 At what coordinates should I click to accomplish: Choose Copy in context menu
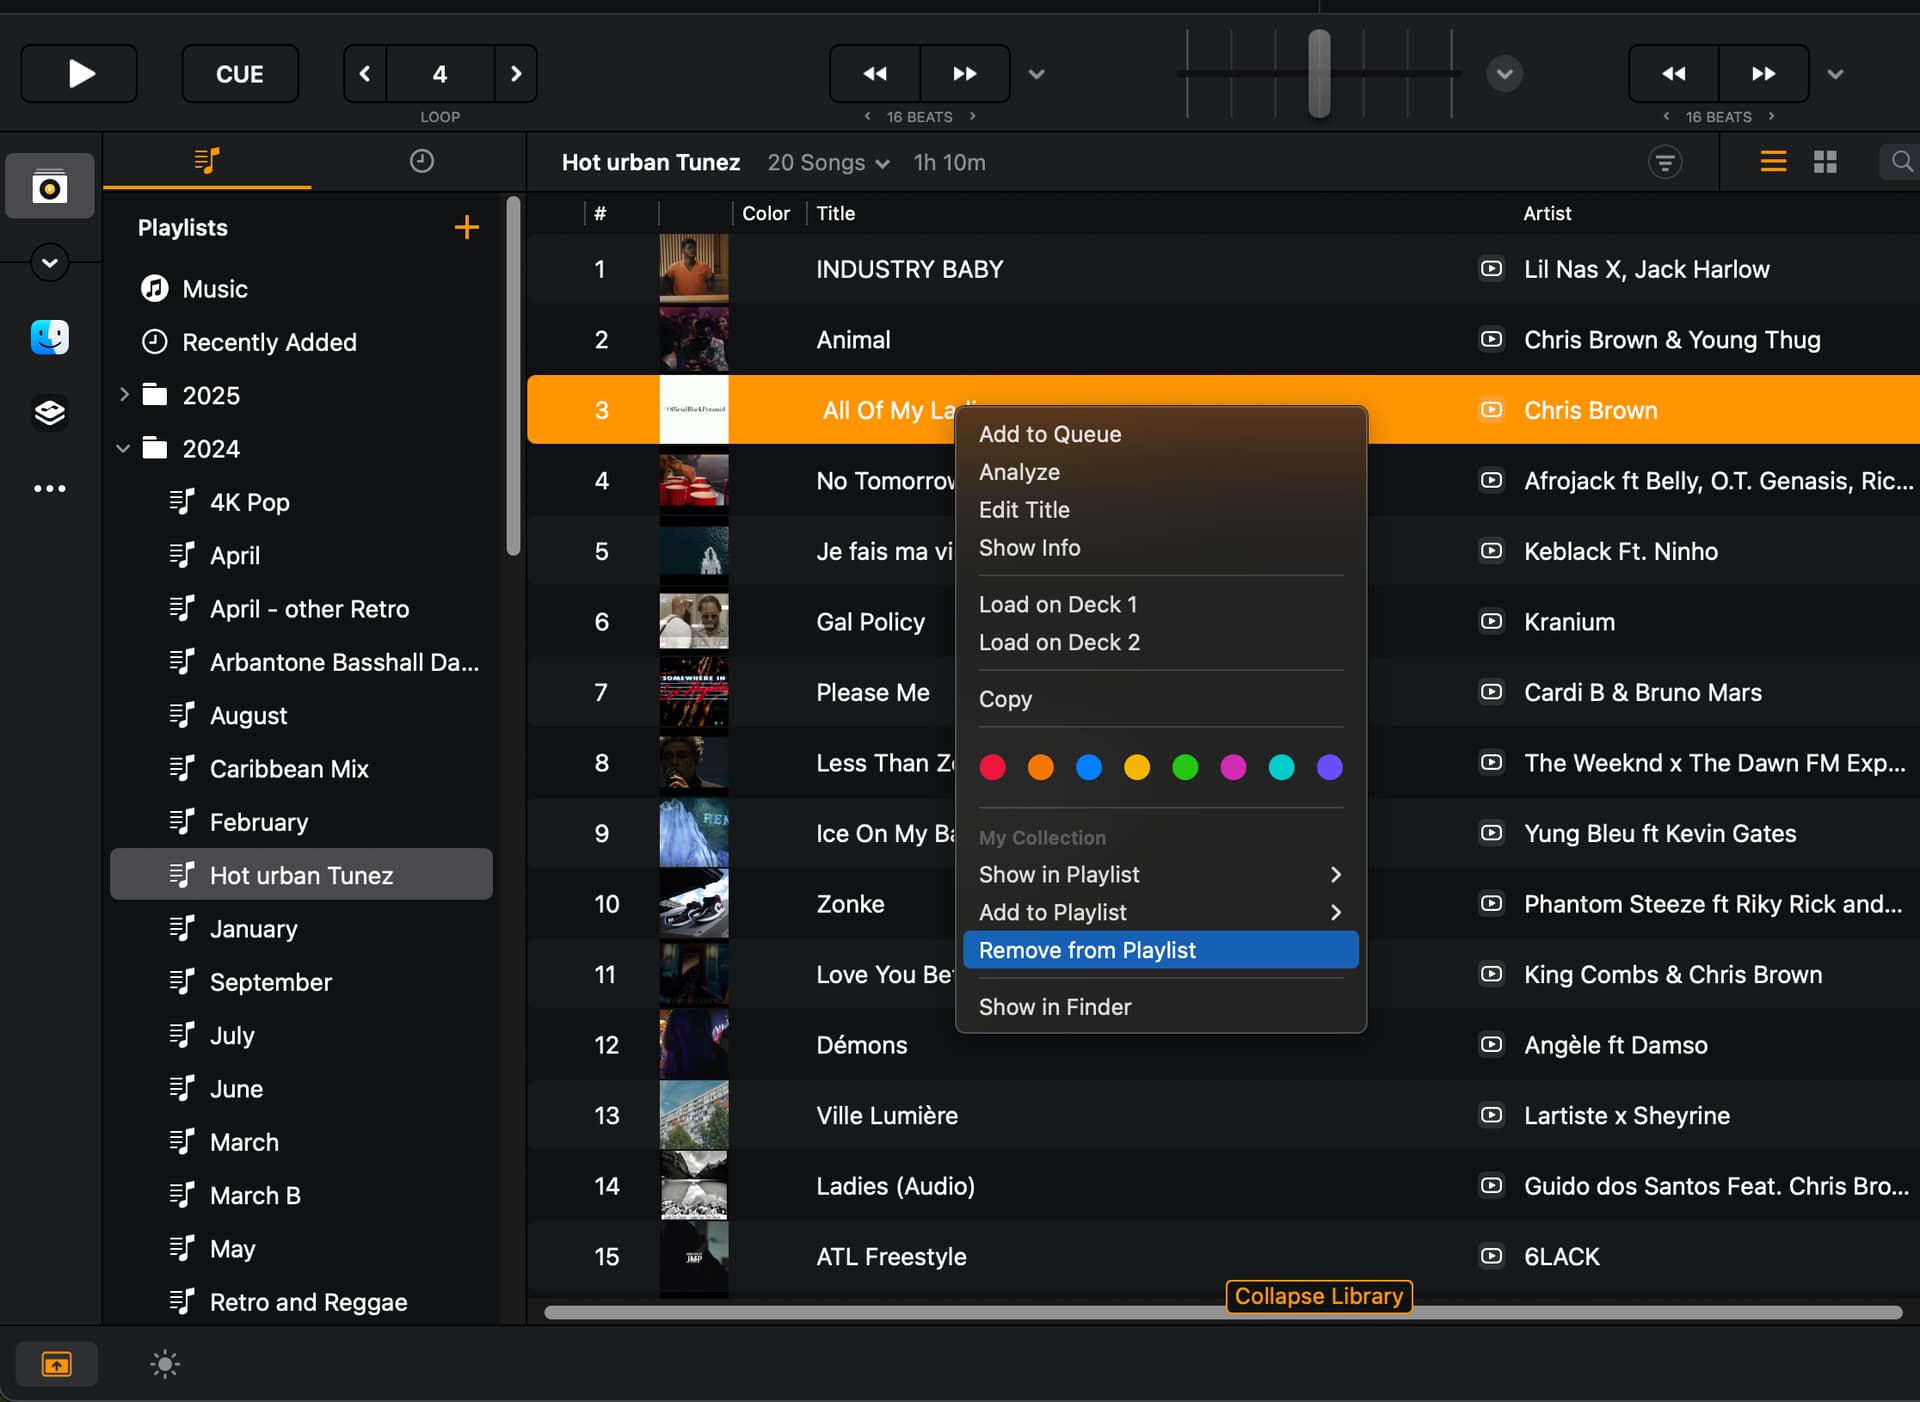point(1160,699)
